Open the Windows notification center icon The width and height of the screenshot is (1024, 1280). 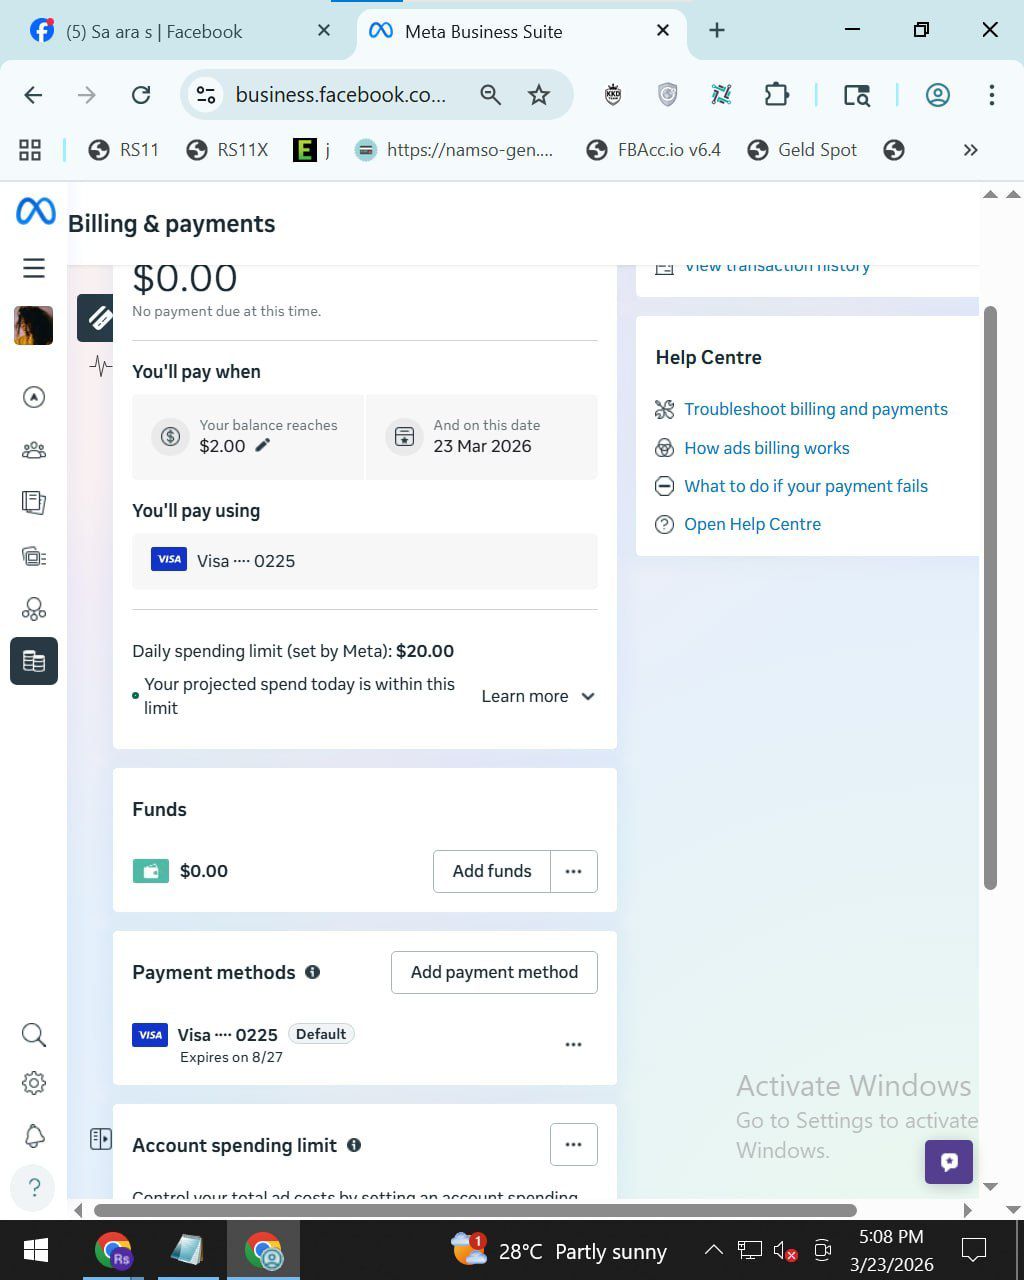coord(974,1249)
